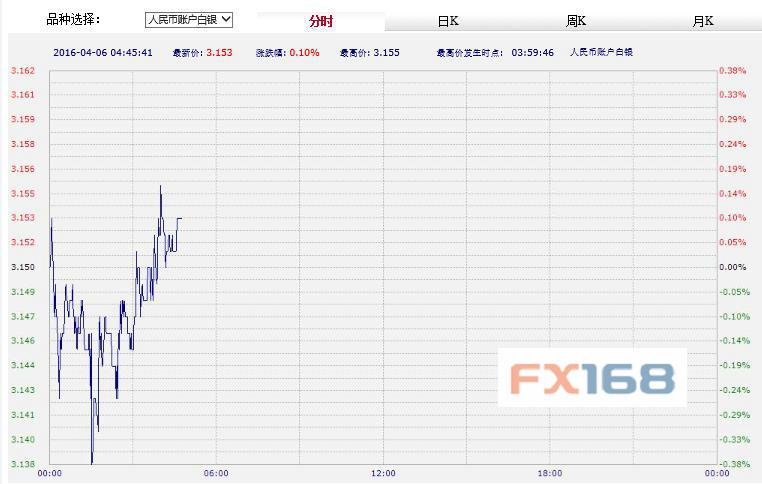
Task: Click the 品种选择 label
Action: tap(74, 19)
